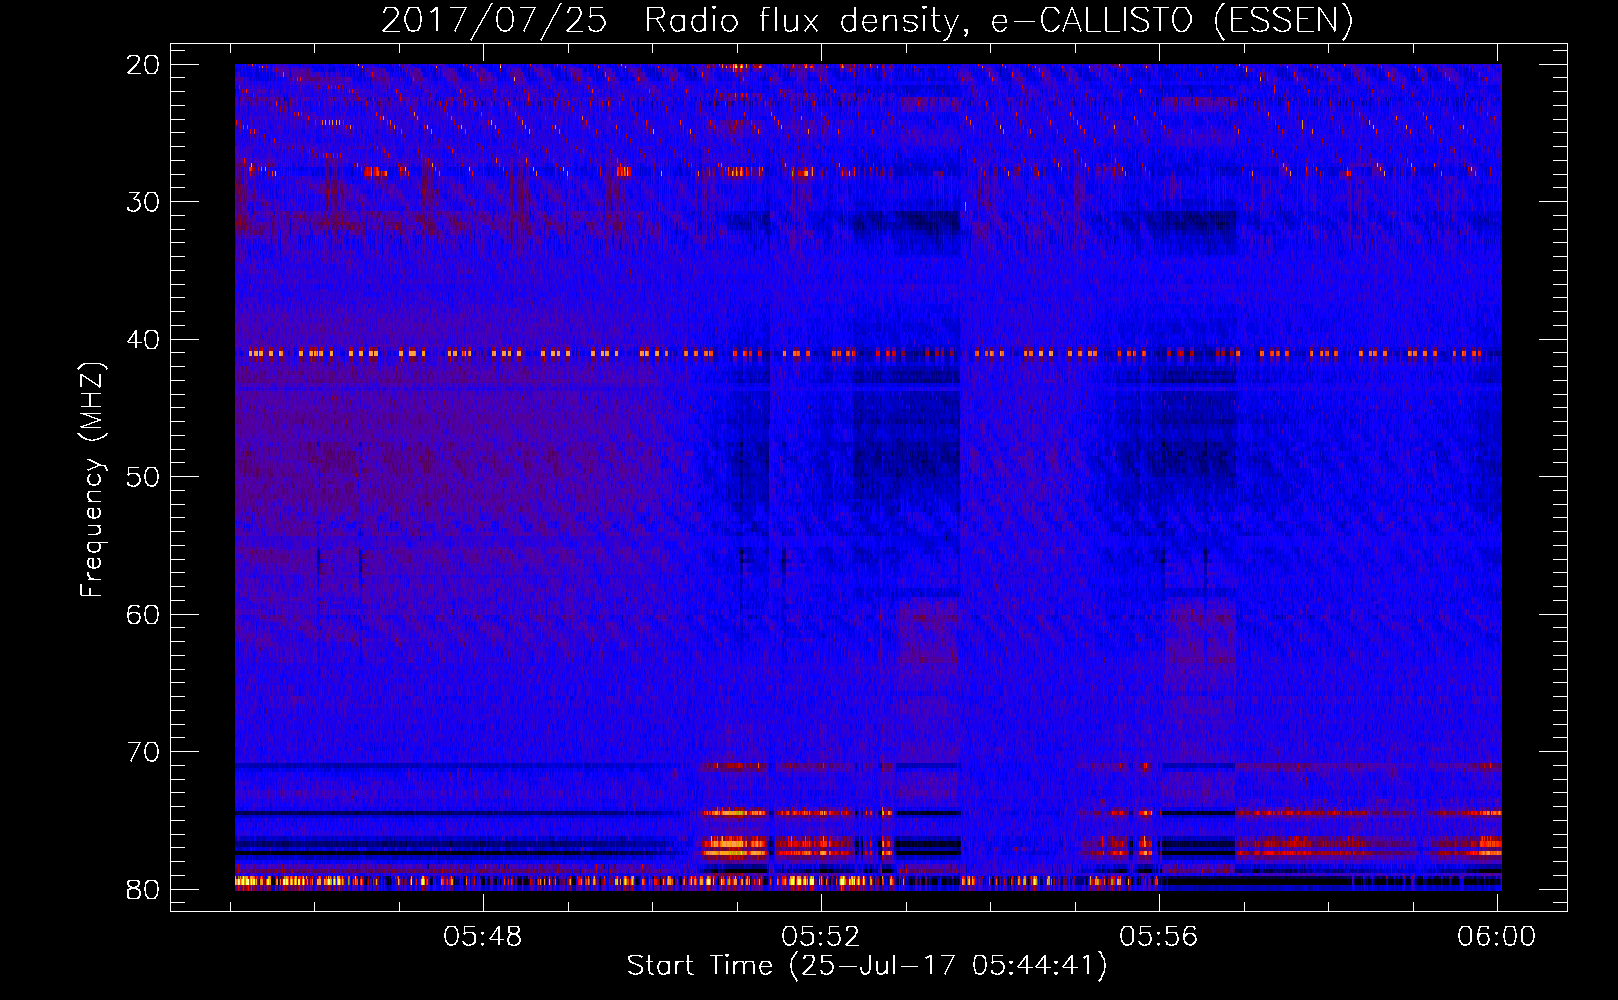The height and width of the screenshot is (1000, 1618).
Task: Select the 05:52 time tick label
Action: (821, 936)
